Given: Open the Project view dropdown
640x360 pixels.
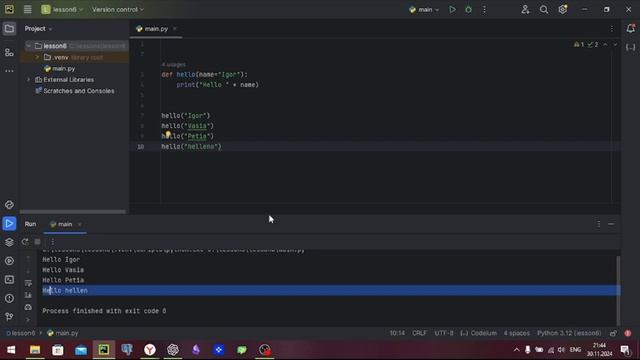Looking at the screenshot, I should (x=38, y=29).
